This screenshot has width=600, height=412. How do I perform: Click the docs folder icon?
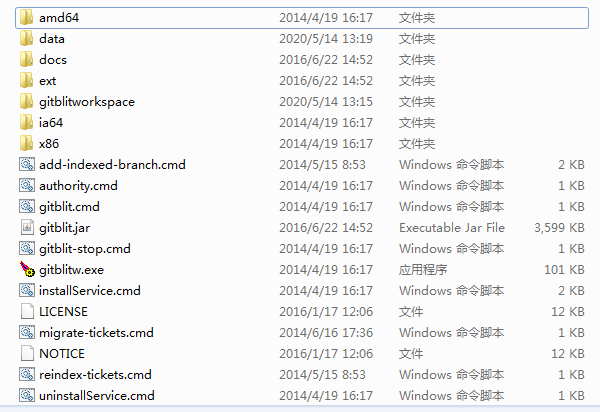26,60
